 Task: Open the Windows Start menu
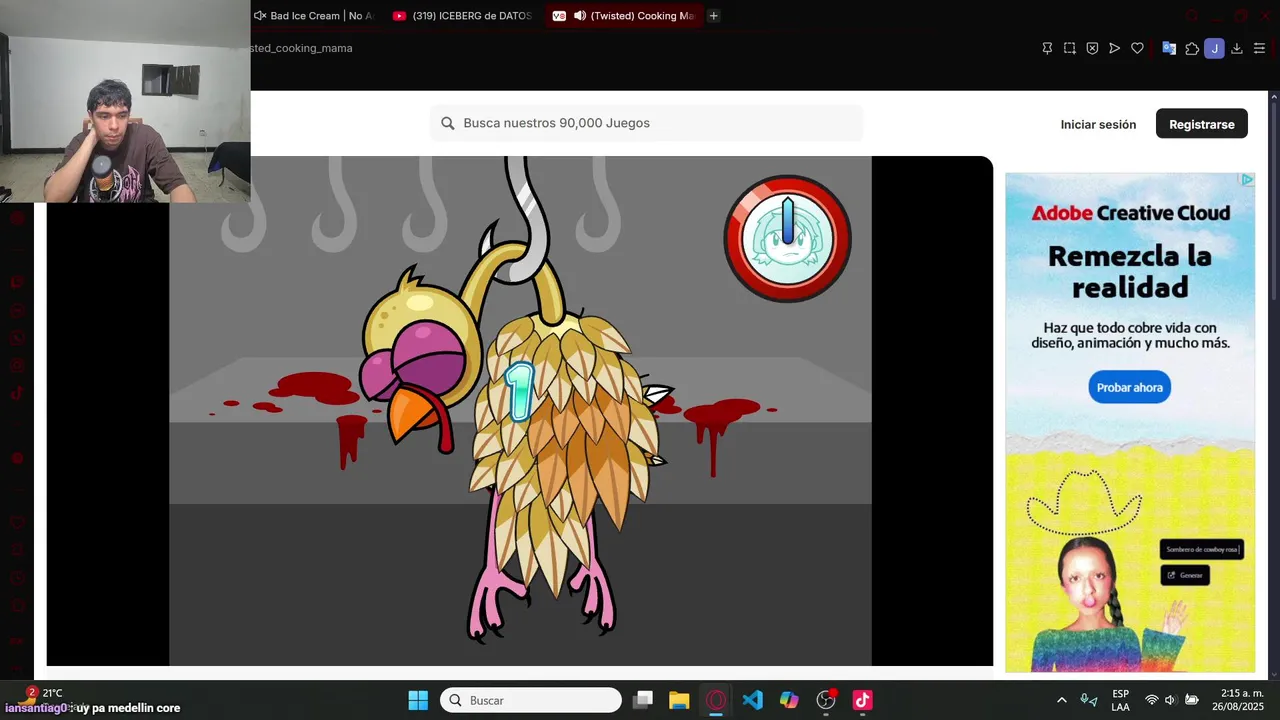(x=418, y=700)
